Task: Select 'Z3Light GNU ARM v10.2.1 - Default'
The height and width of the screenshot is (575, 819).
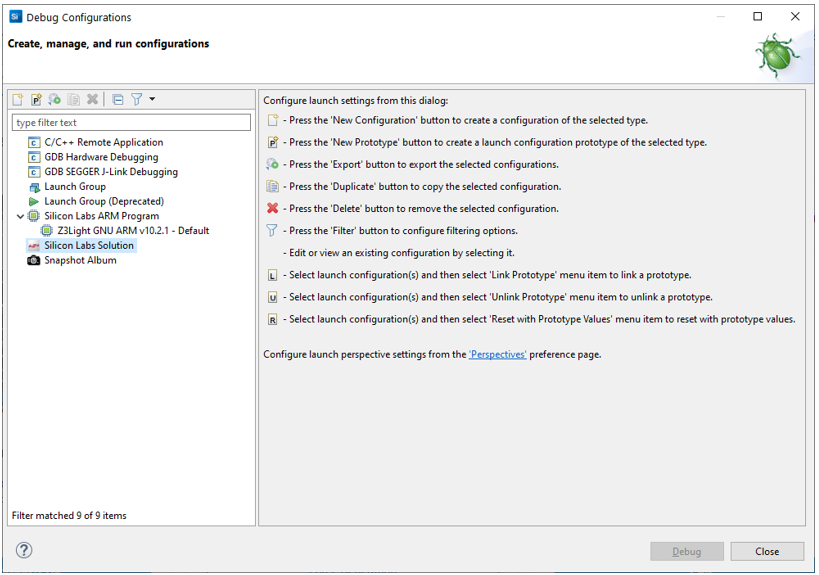Action: 133,231
